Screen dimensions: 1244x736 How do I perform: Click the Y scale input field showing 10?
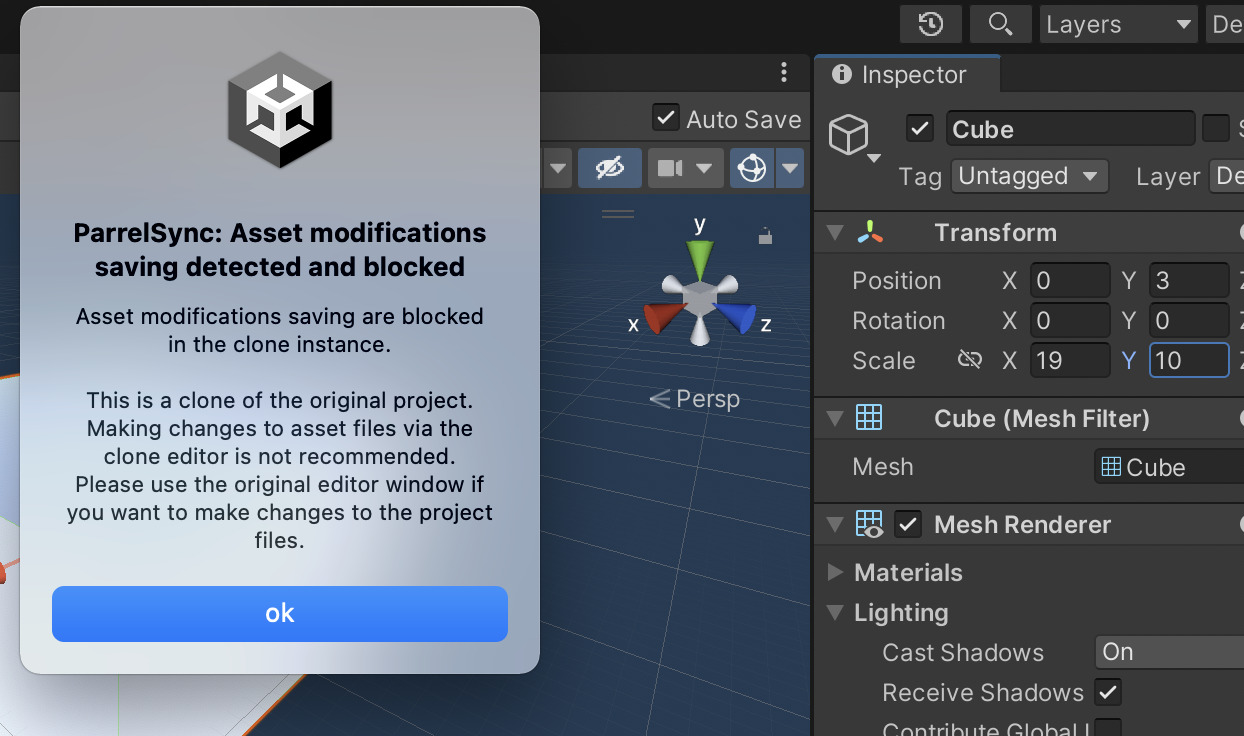[x=1189, y=360]
